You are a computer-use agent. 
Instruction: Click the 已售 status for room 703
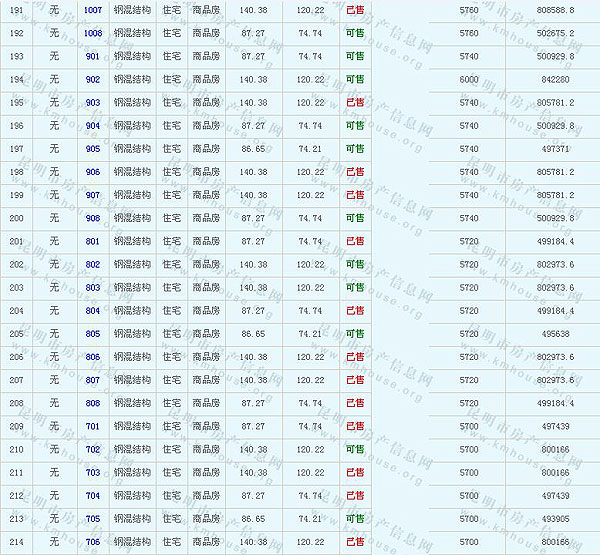(355, 473)
